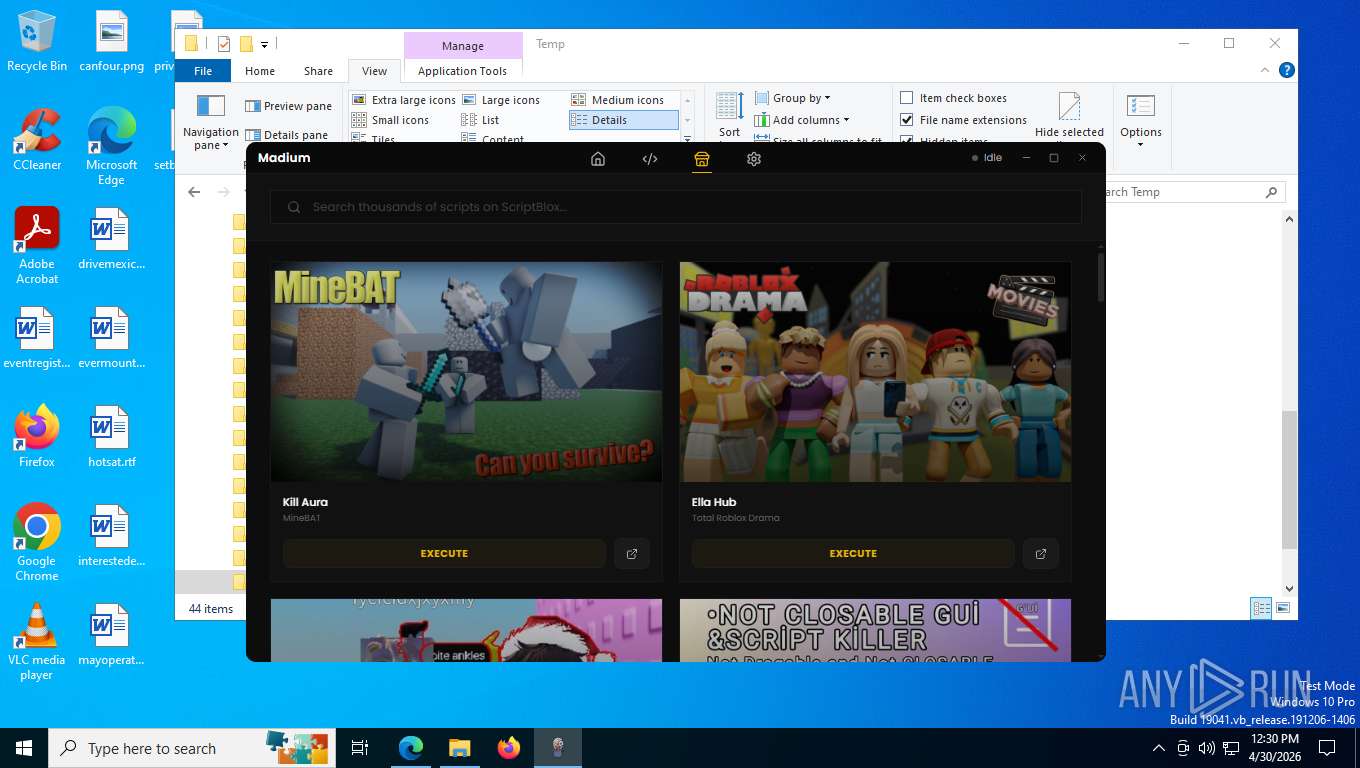Open Google Chrome desktop shortcut
This screenshot has height=768, width=1360.
[37, 542]
